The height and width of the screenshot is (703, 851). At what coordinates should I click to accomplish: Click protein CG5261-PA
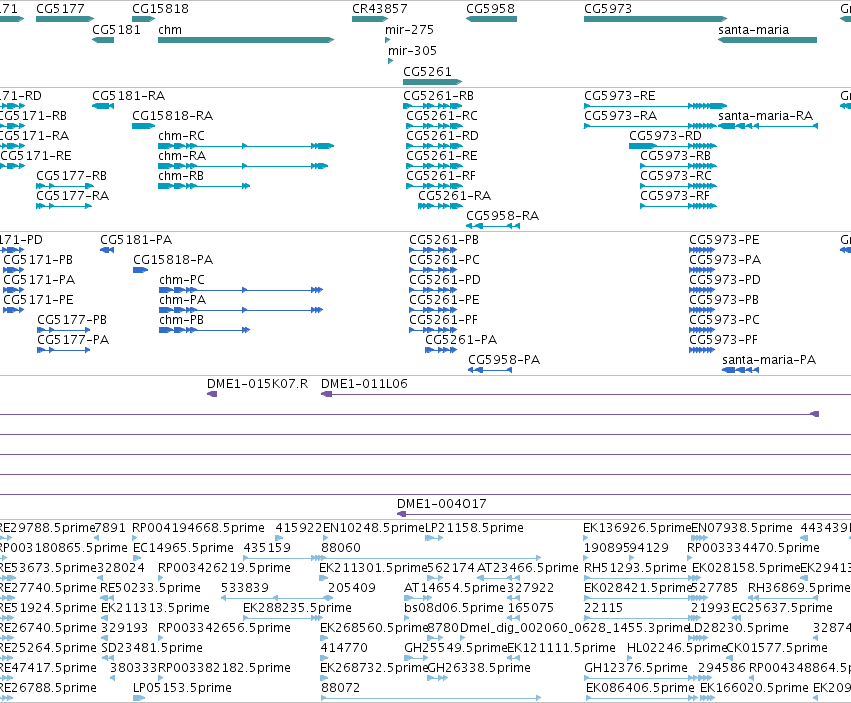coord(441,351)
